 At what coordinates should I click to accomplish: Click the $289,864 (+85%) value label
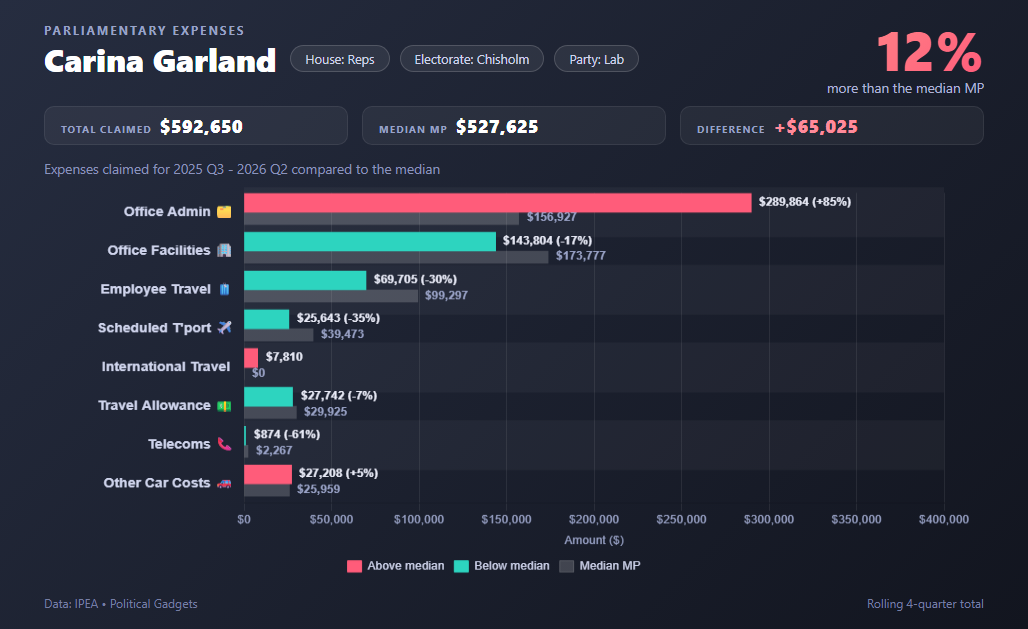804,202
